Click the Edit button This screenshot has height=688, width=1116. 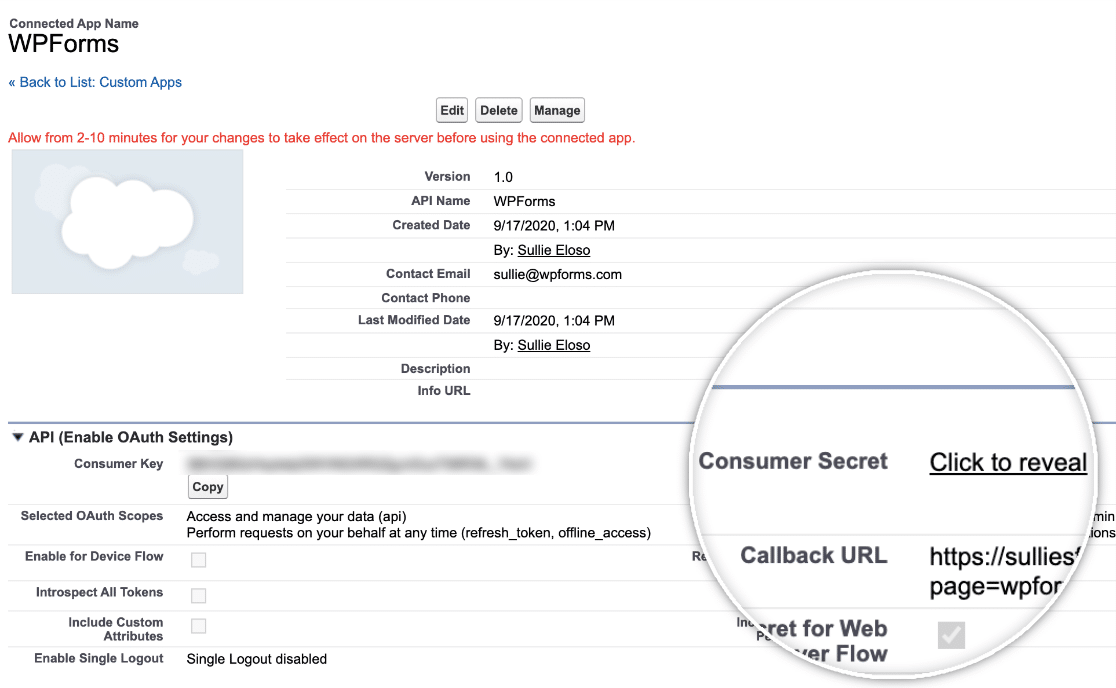(x=452, y=110)
